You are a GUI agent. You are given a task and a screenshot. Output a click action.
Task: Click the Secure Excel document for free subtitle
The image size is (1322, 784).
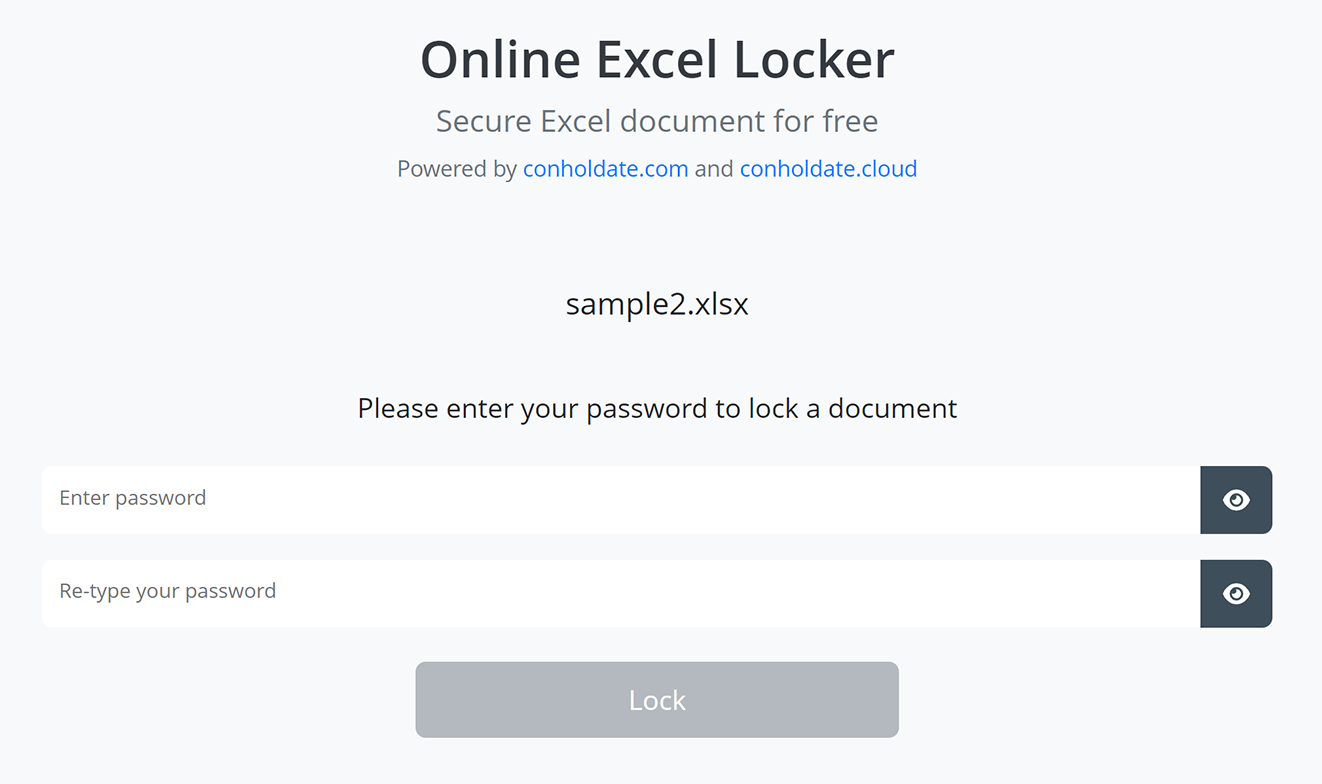click(657, 120)
